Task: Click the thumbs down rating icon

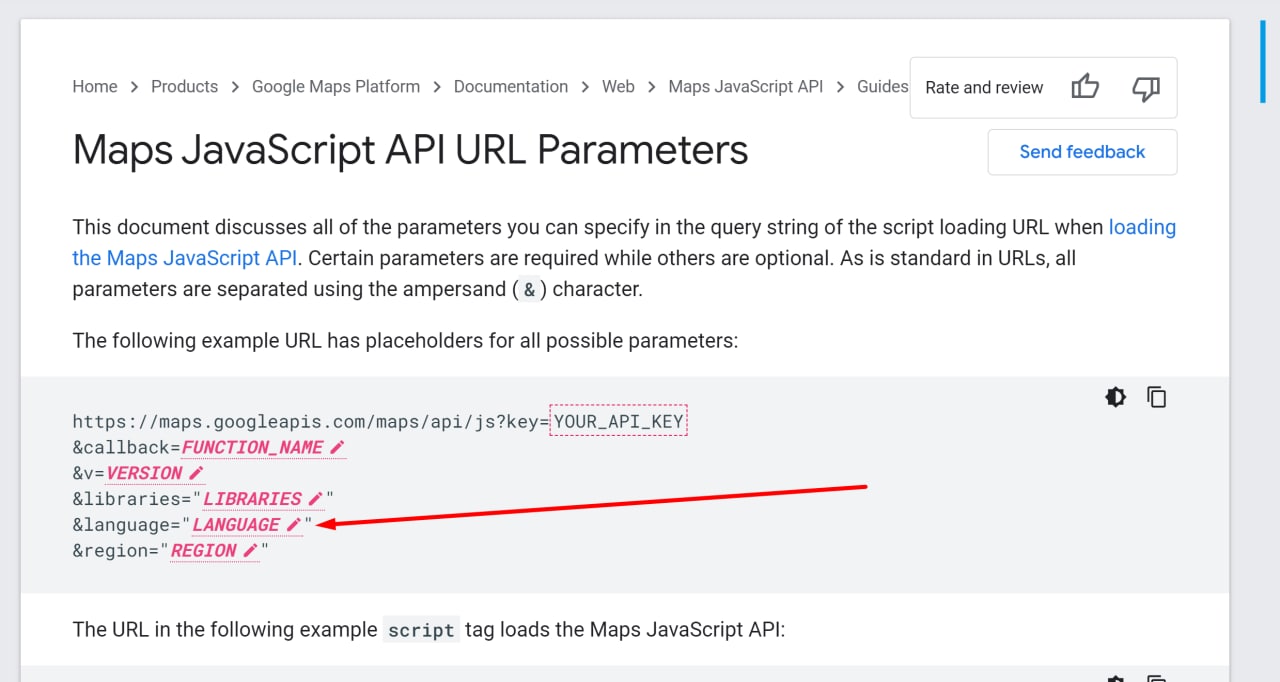Action: click(1145, 87)
